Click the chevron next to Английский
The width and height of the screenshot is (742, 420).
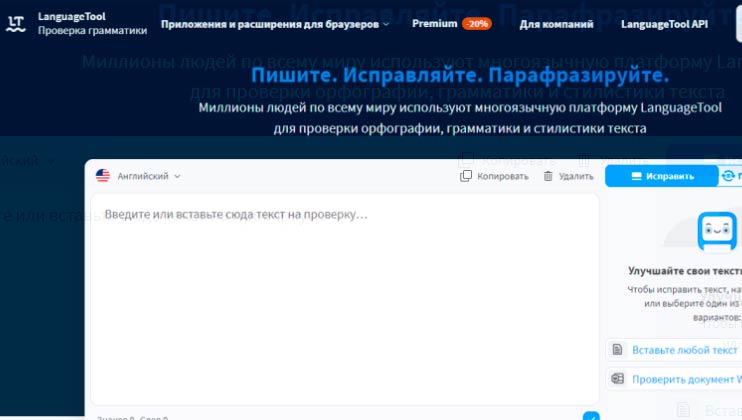click(x=177, y=176)
